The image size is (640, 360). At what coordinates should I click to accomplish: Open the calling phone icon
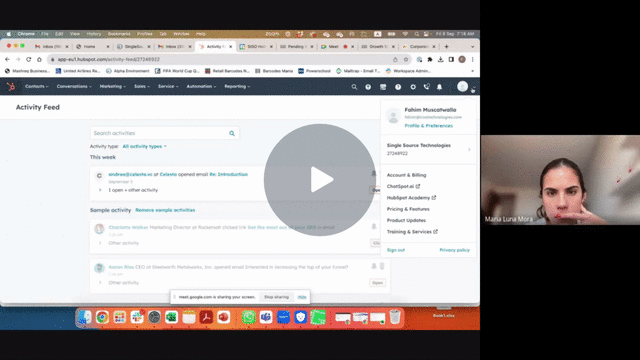pos(427,87)
